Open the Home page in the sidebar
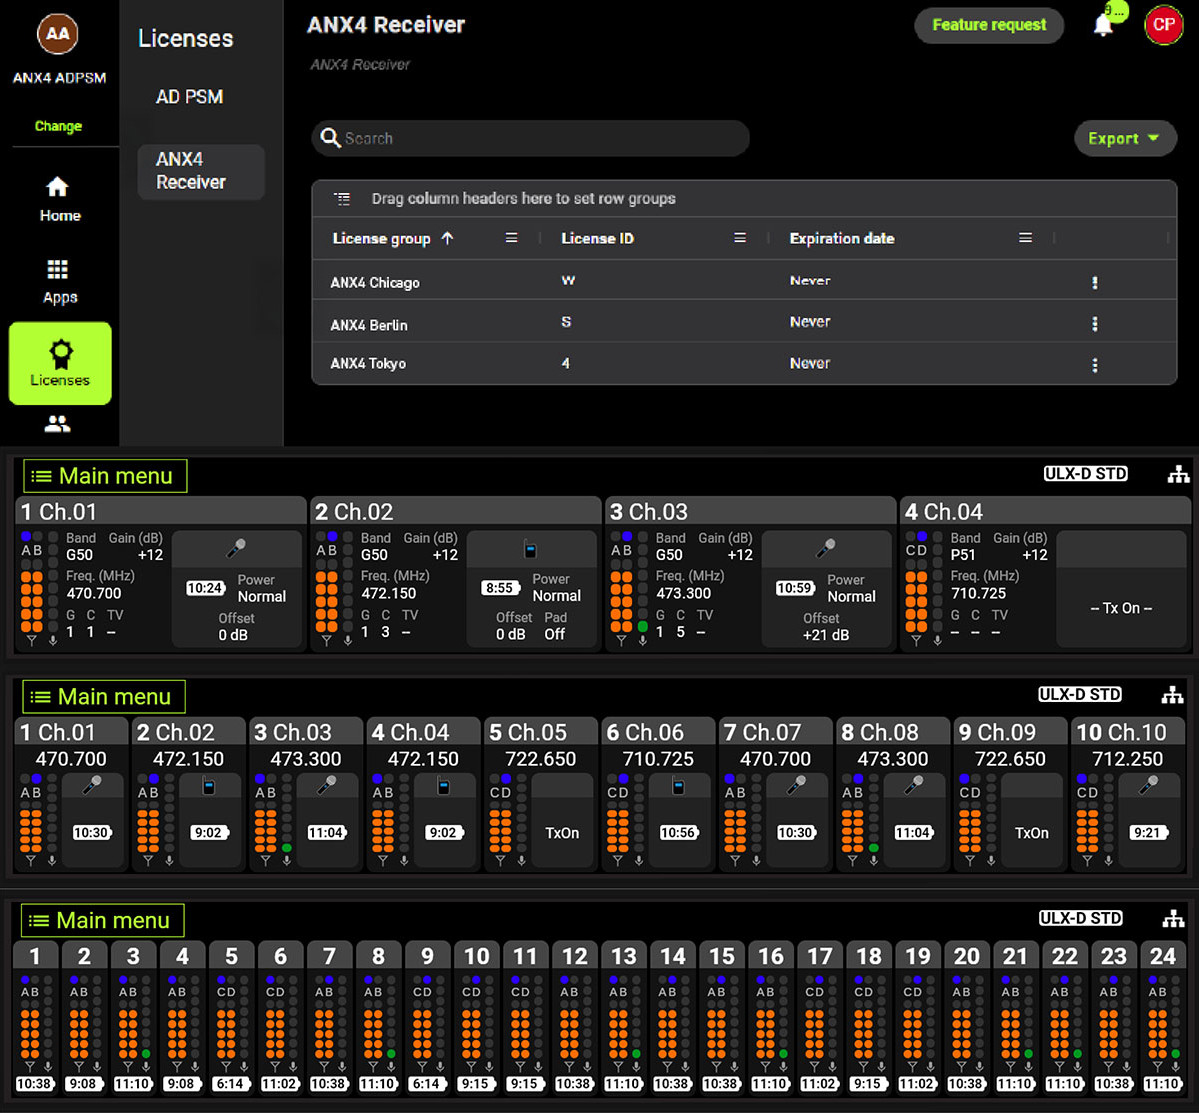 click(x=59, y=199)
